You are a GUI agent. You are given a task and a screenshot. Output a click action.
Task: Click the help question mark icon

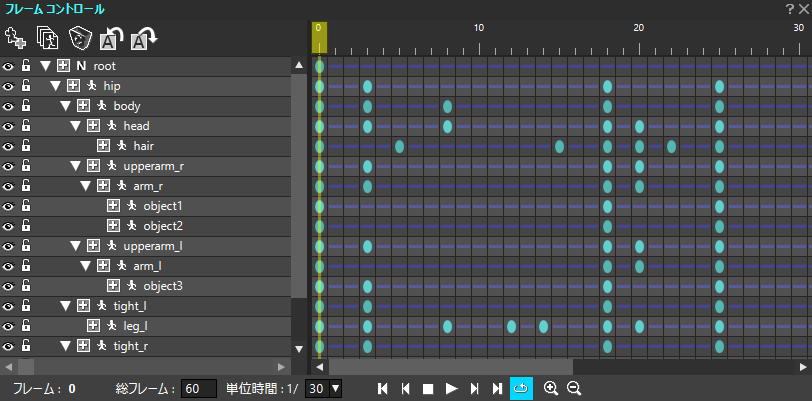790,8
